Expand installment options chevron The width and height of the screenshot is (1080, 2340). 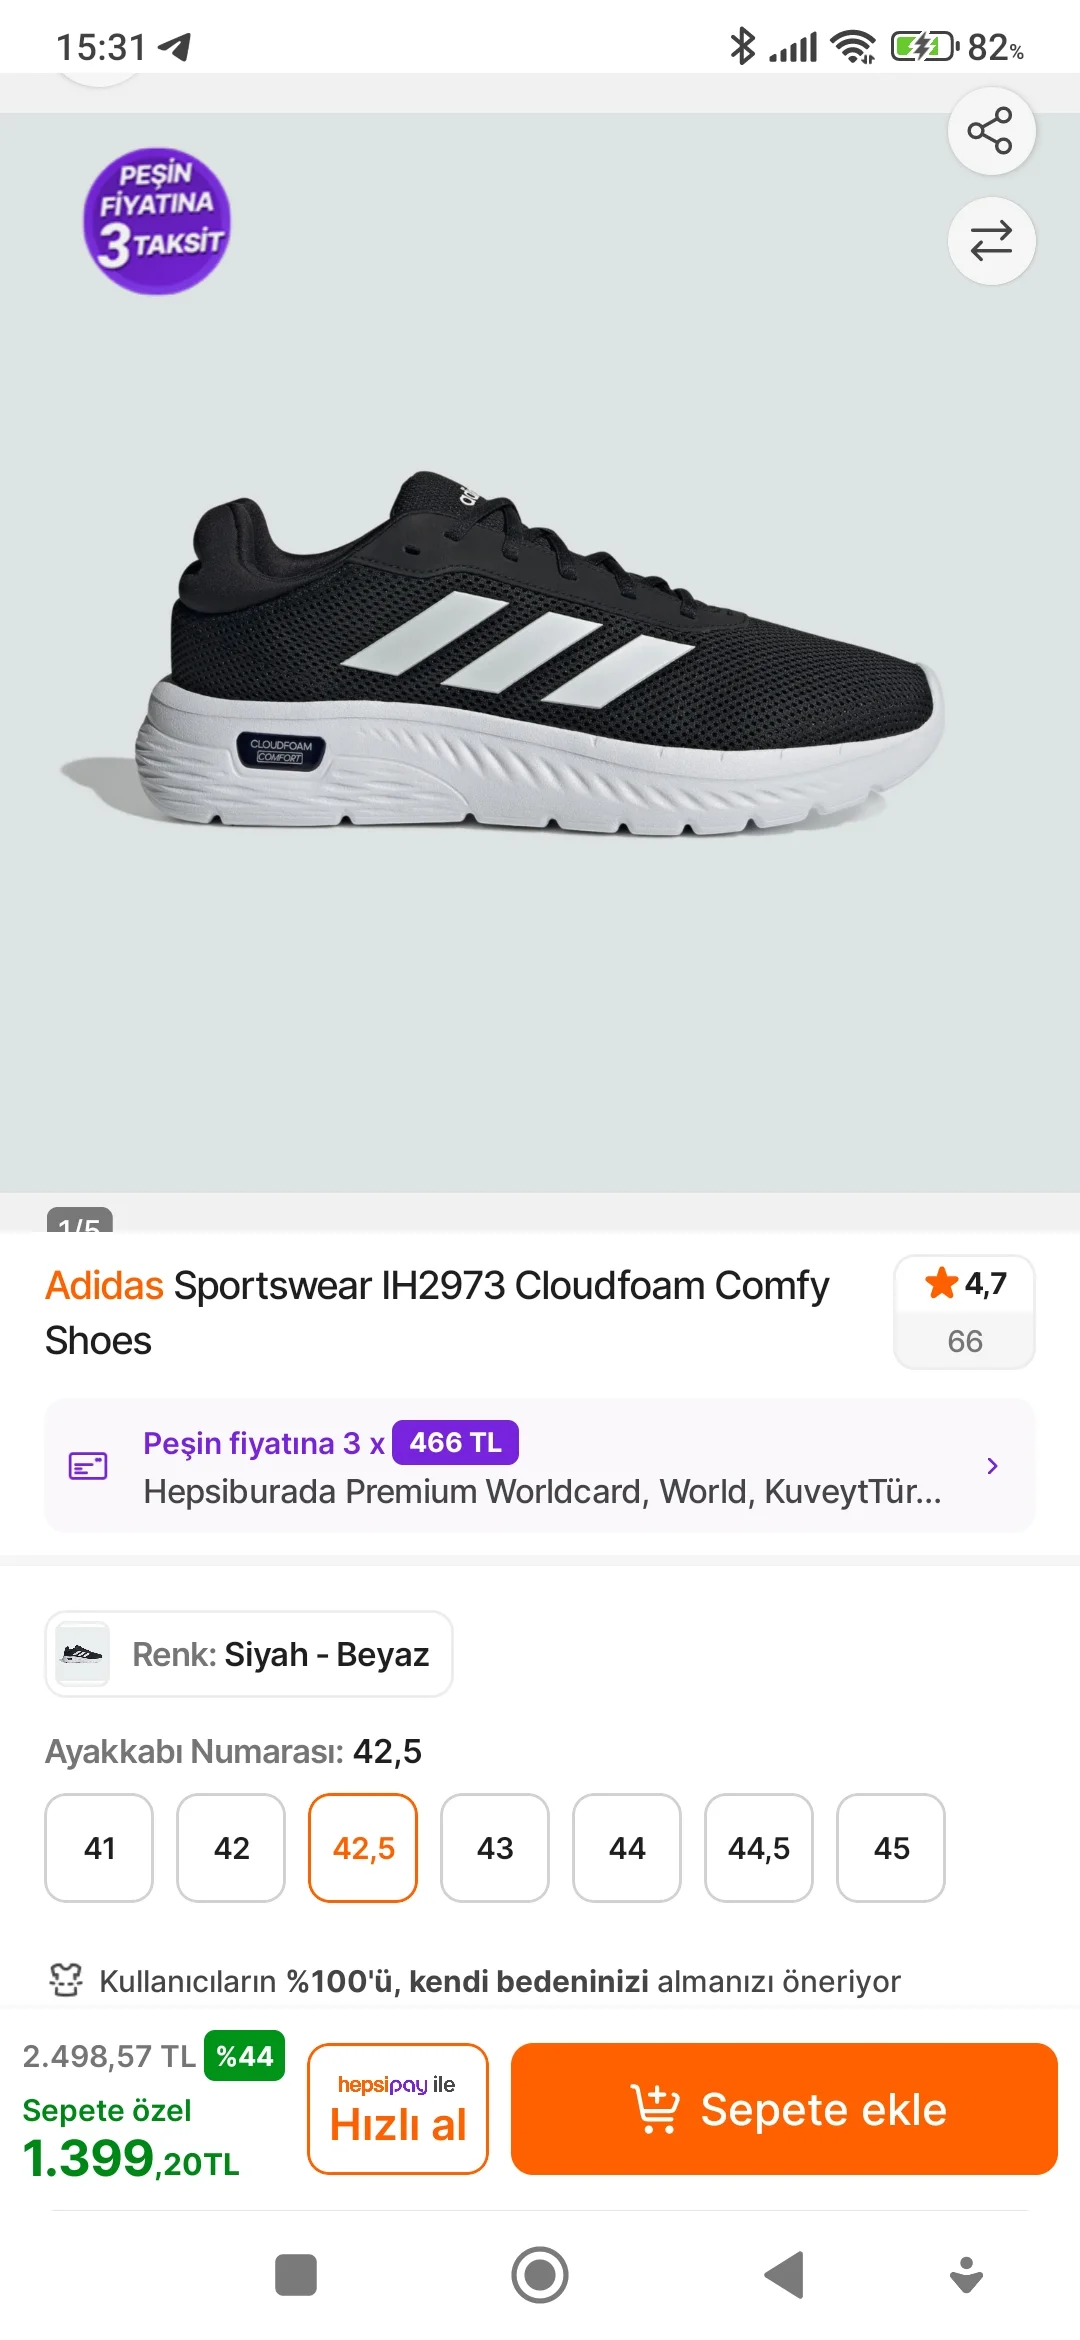click(992, 1466)
